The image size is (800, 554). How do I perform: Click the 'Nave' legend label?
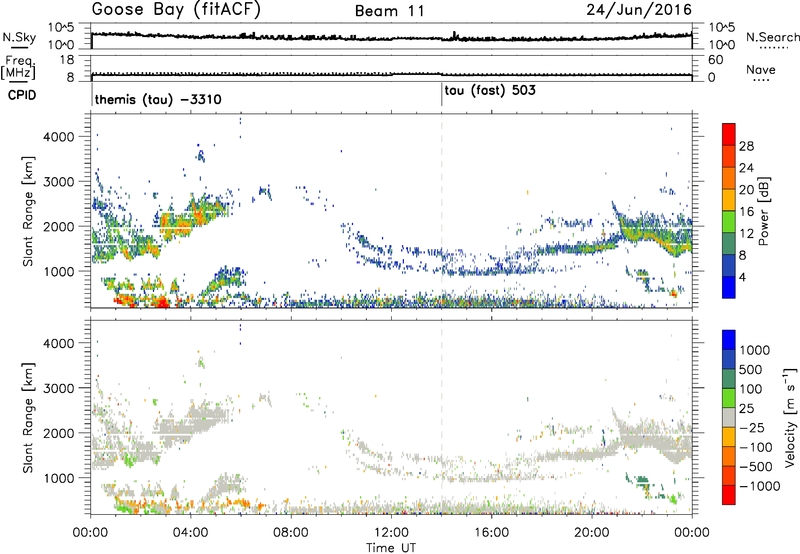point(761,69)
